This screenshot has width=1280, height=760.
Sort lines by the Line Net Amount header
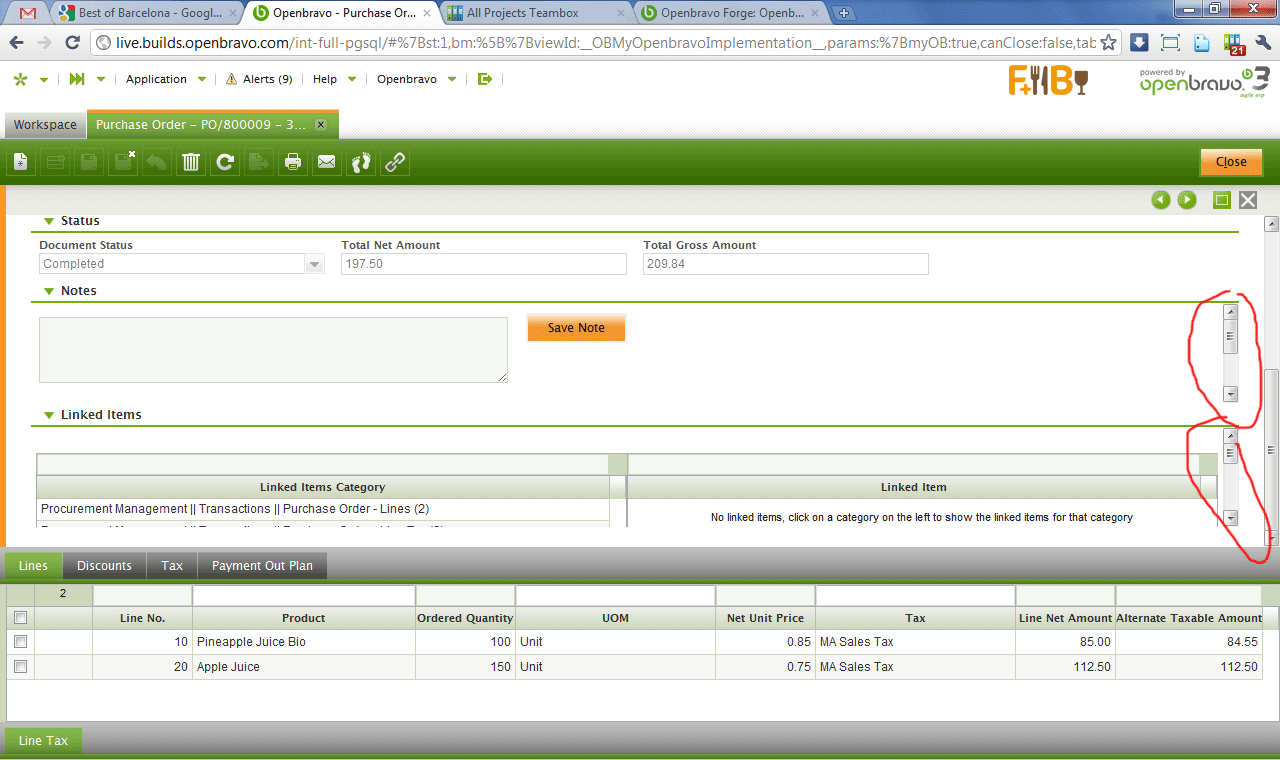1065,618
